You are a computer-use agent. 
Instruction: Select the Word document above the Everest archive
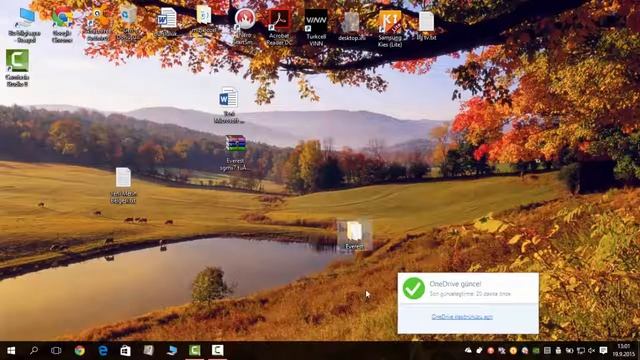[x=229, y=105]
